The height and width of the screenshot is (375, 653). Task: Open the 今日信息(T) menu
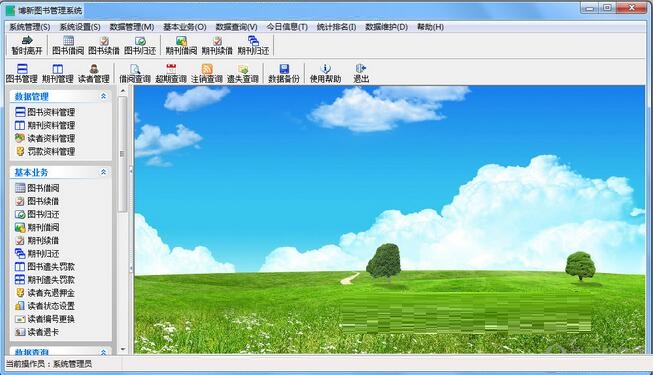(x=287, y=27)
